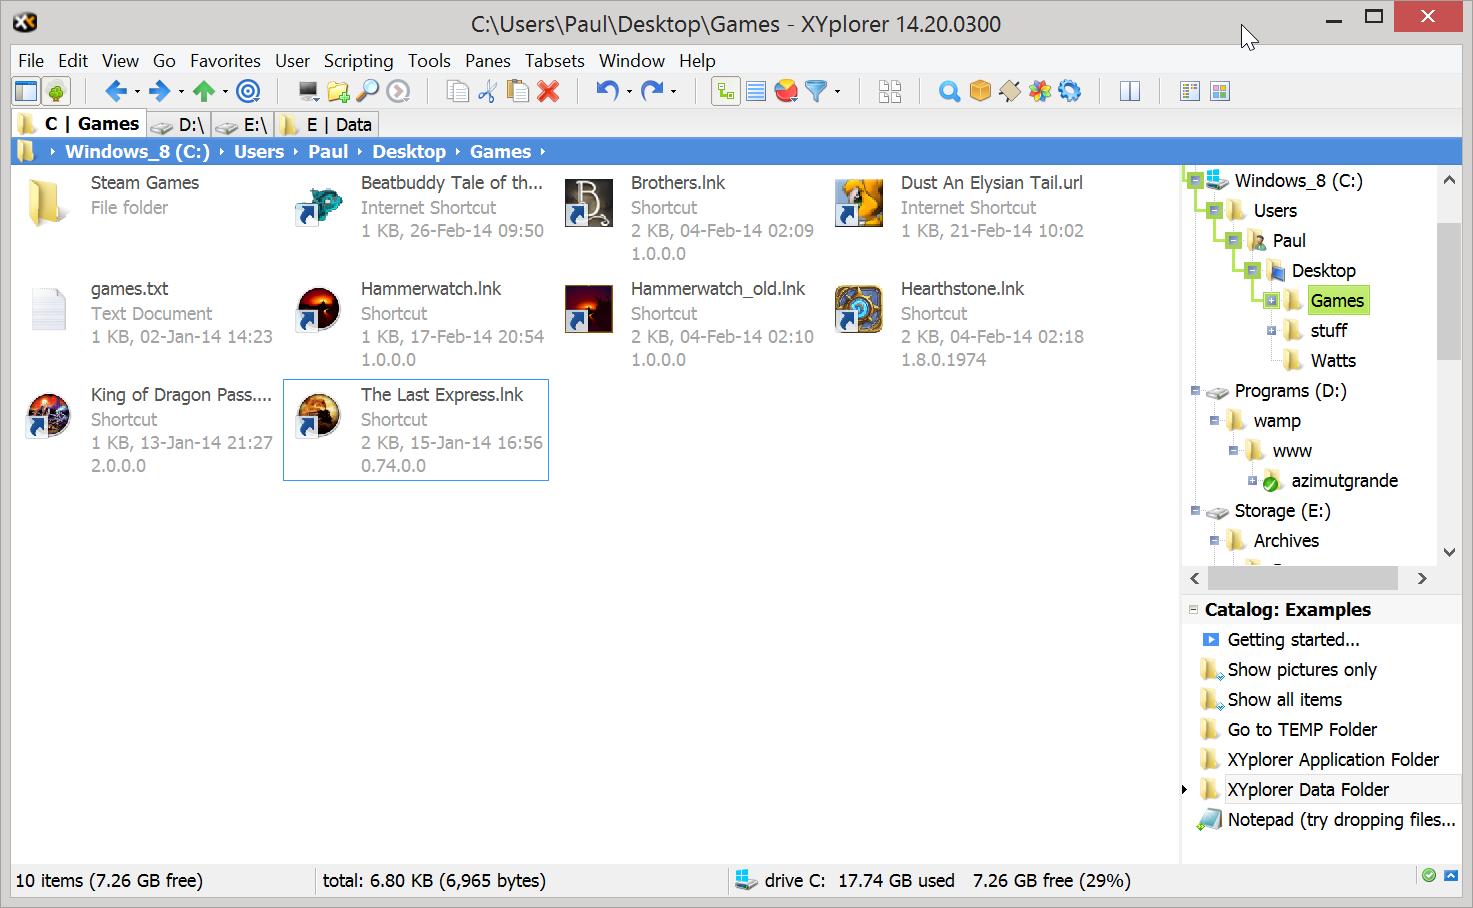The height and width of the screenshot is (908, 1473).
Task: Switch to the E | Data tab
Action: tap(326, 124)
